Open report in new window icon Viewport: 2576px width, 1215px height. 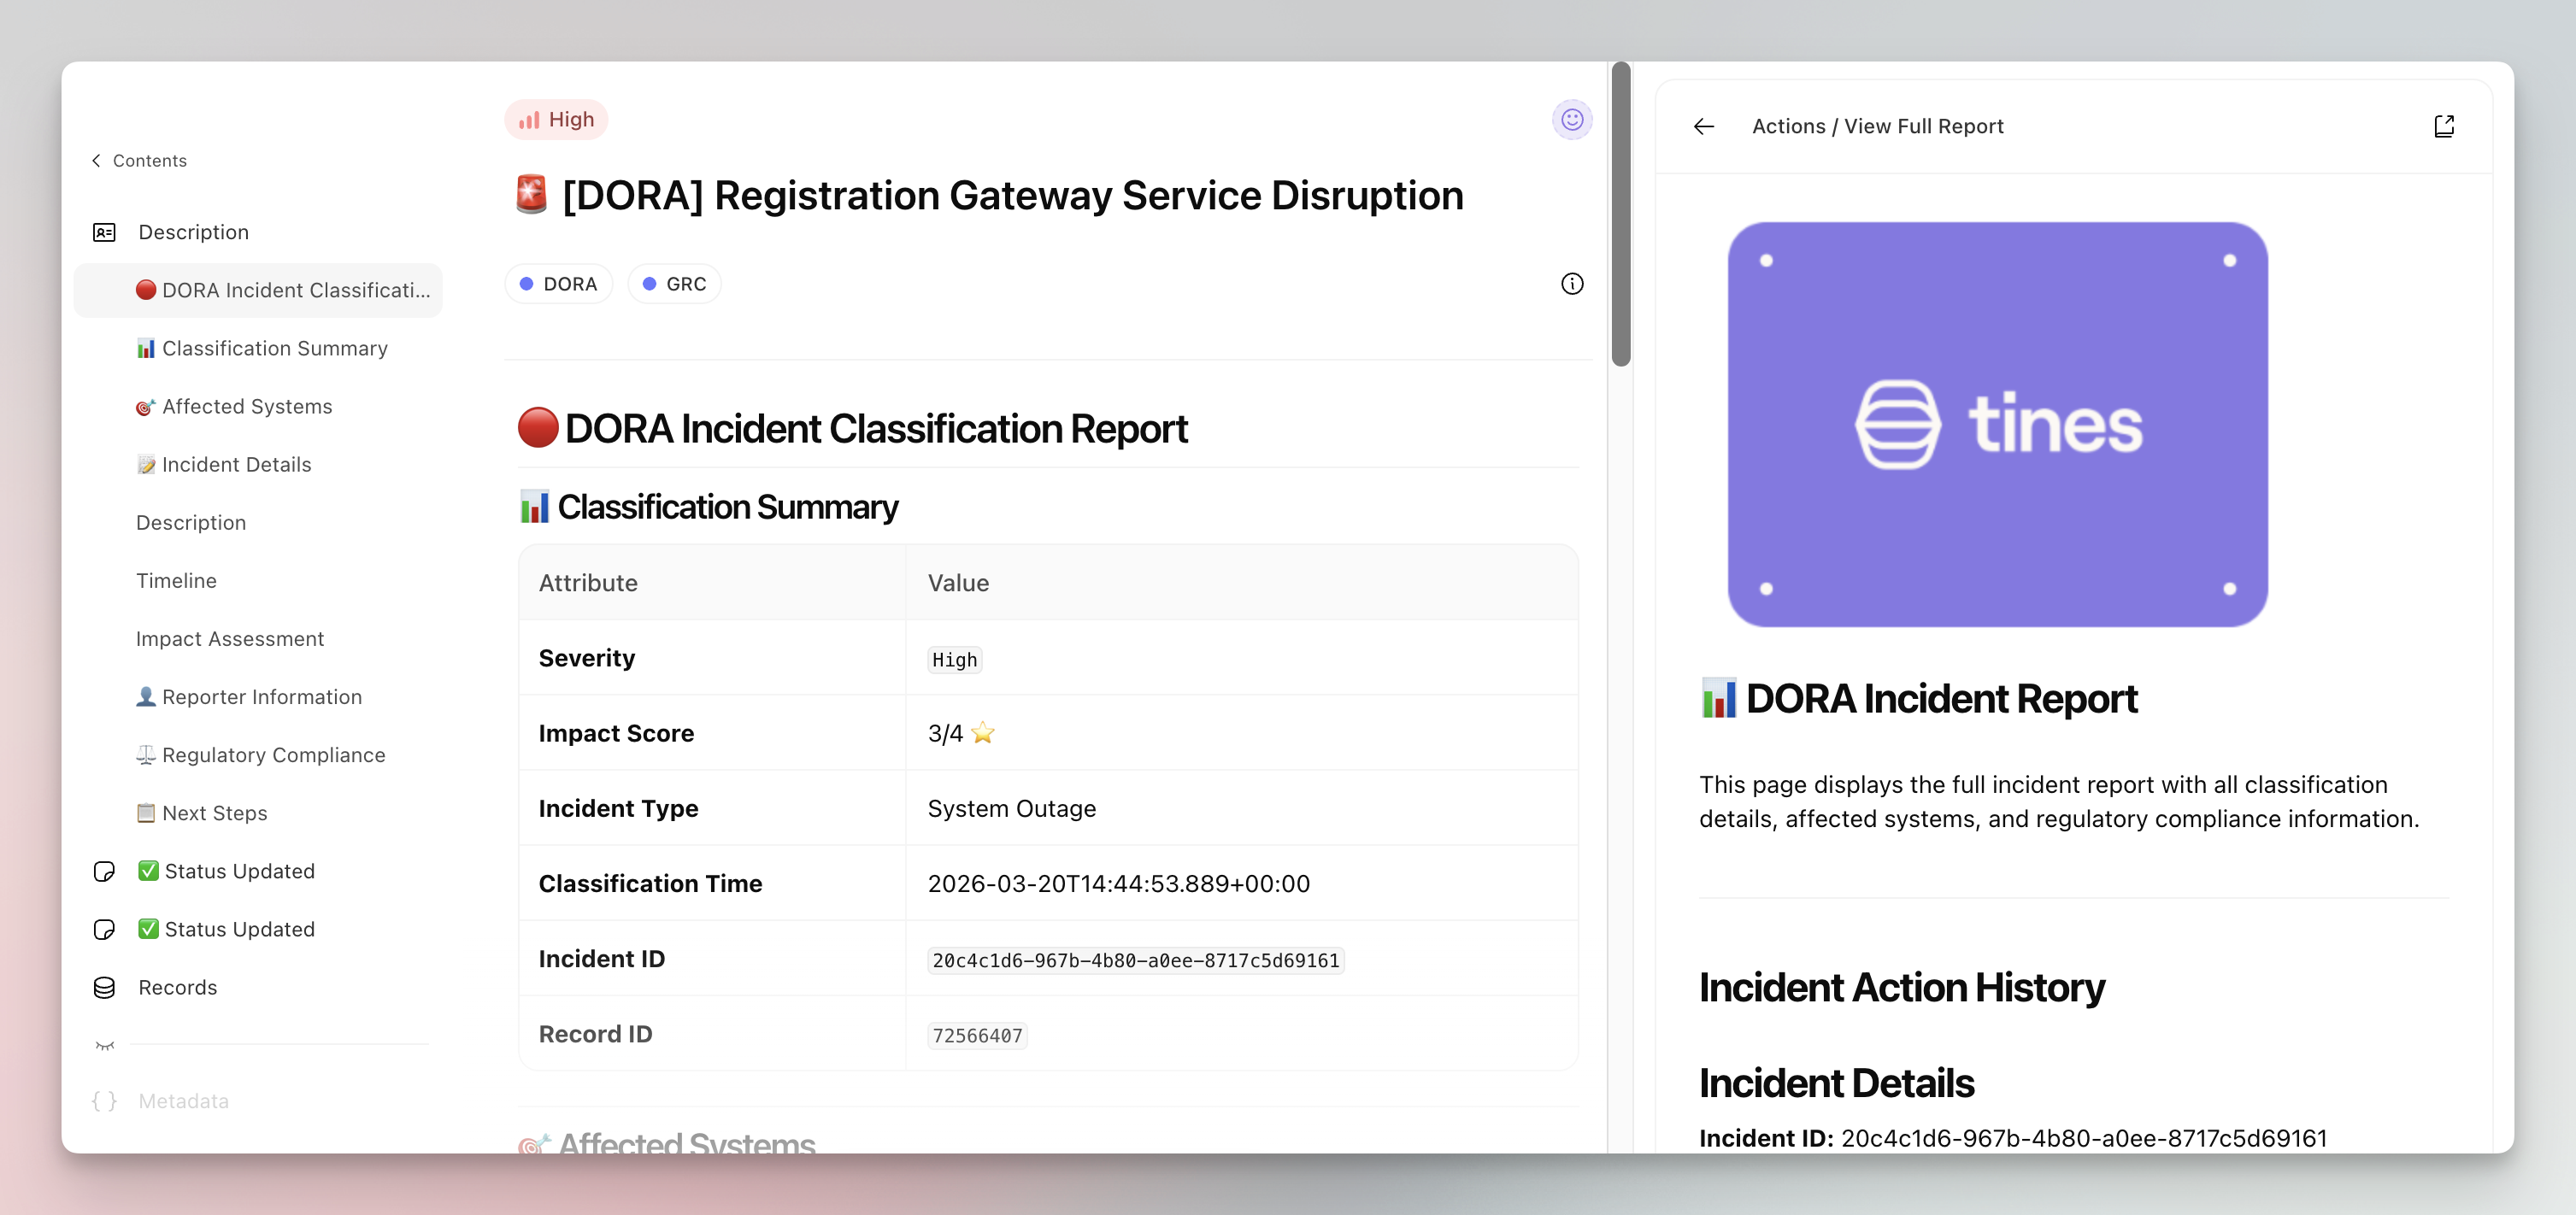2443,126
